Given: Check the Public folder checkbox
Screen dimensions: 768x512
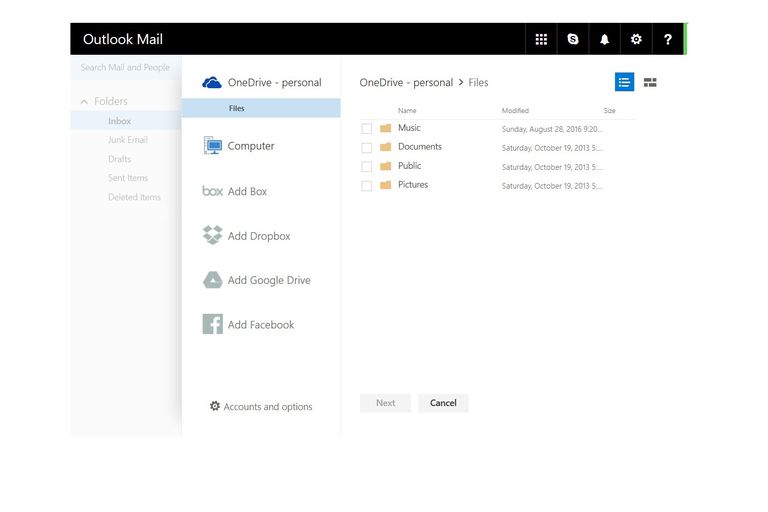Looking at the screenshot, I should pyautogui.click(x=366, y=167).
